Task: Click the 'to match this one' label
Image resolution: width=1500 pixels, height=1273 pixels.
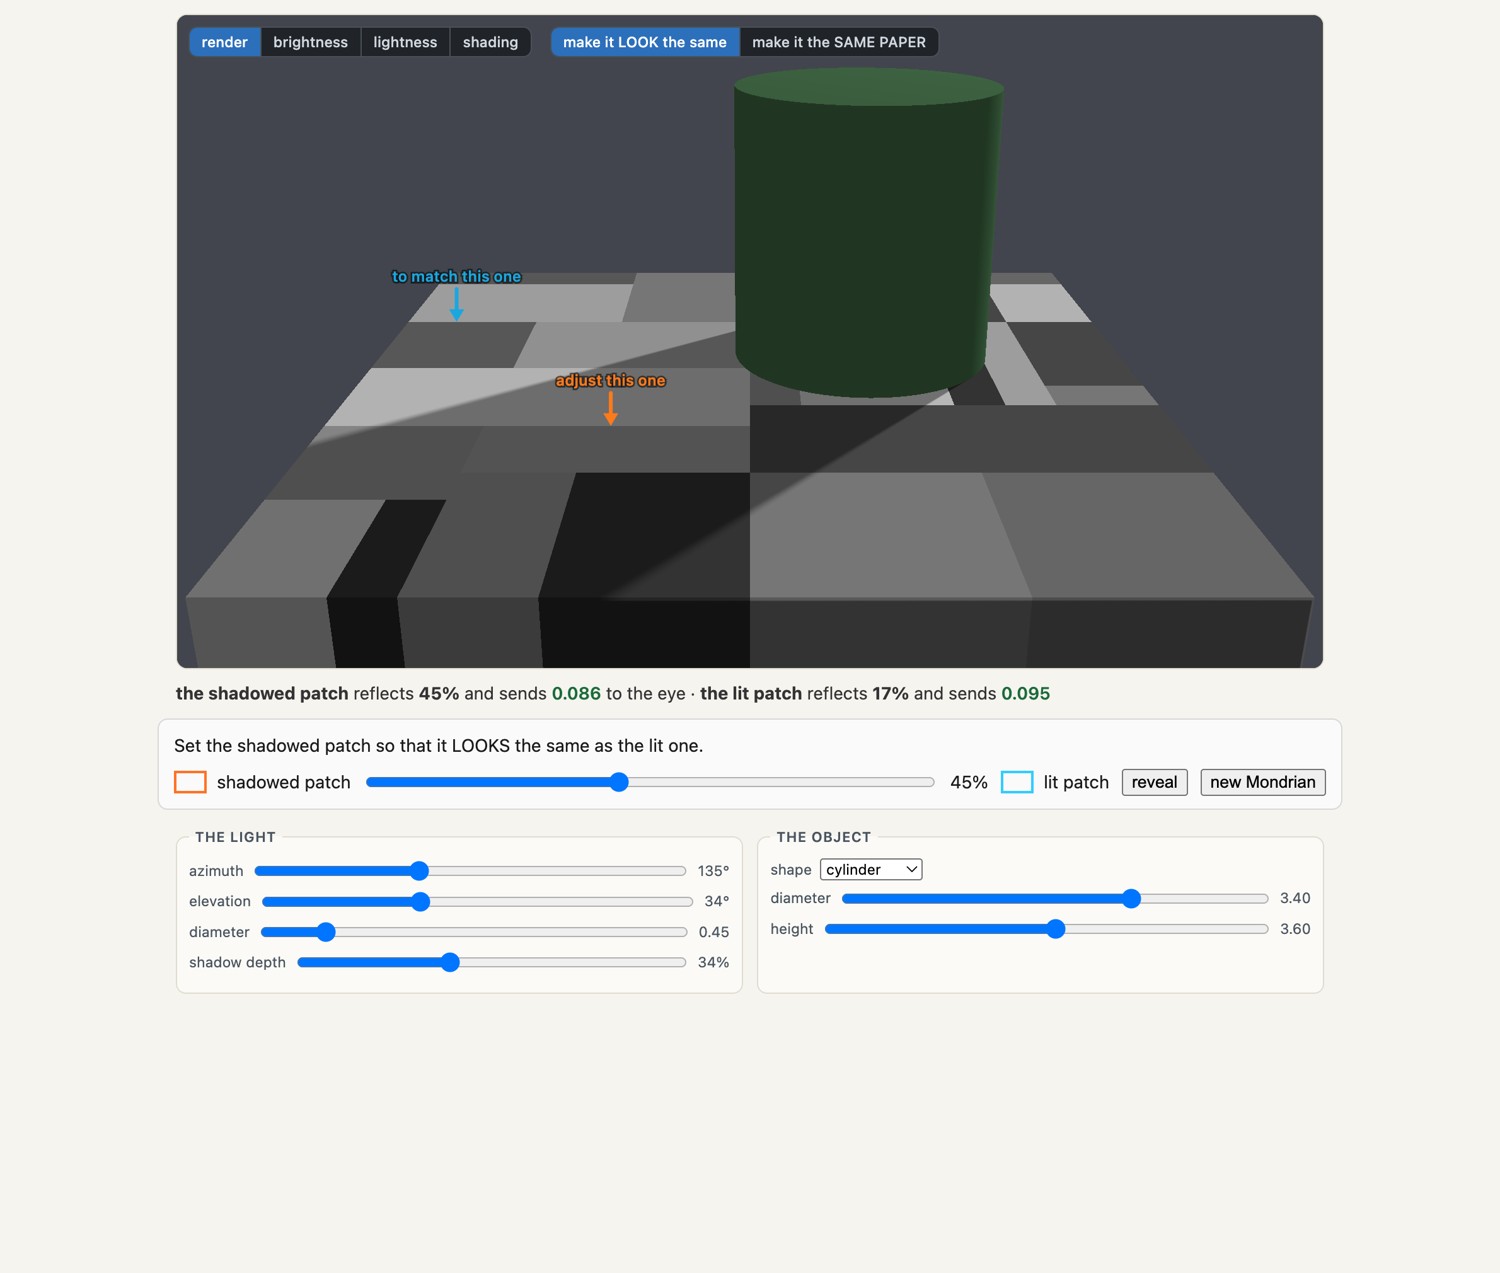Action: pyautogui.click(x=456, y=277)
